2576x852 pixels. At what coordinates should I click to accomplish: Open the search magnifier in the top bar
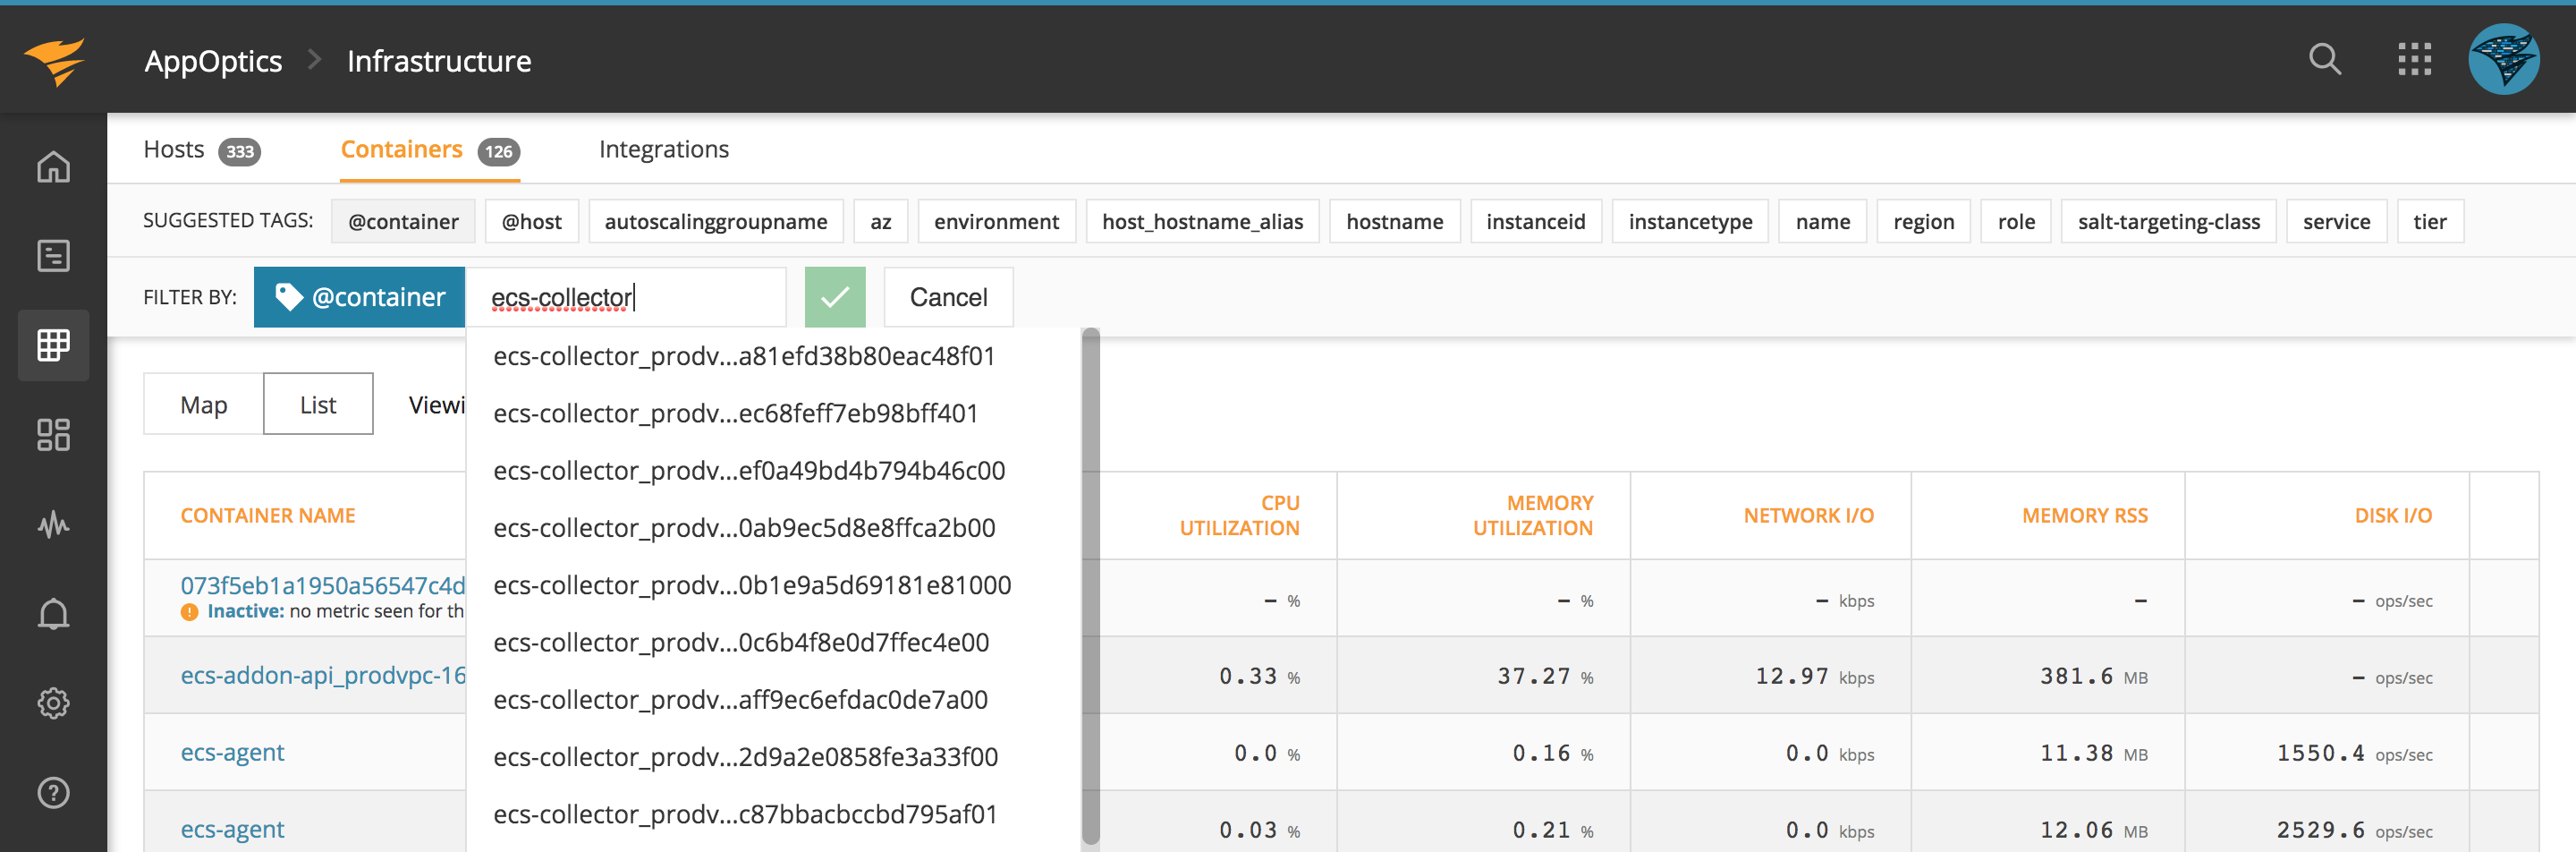click(2325, 59)
